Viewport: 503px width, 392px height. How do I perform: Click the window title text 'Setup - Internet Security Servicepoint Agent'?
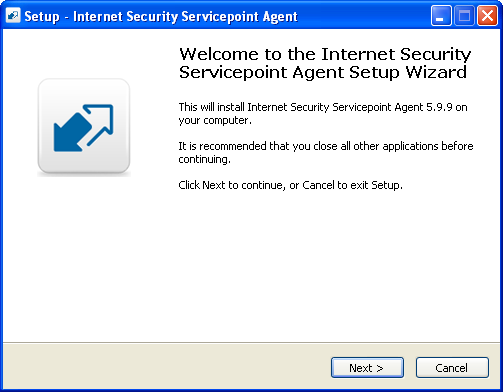pyautogui.click(x=161, y=17)
